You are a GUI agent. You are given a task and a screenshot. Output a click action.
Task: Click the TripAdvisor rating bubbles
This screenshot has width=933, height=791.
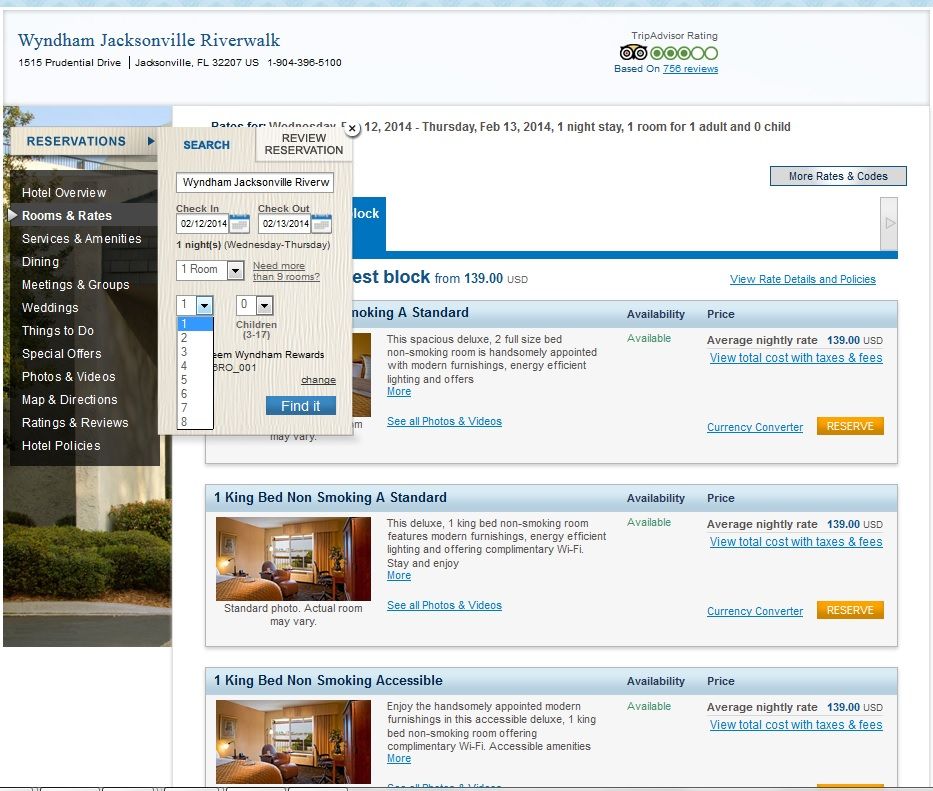684,53
